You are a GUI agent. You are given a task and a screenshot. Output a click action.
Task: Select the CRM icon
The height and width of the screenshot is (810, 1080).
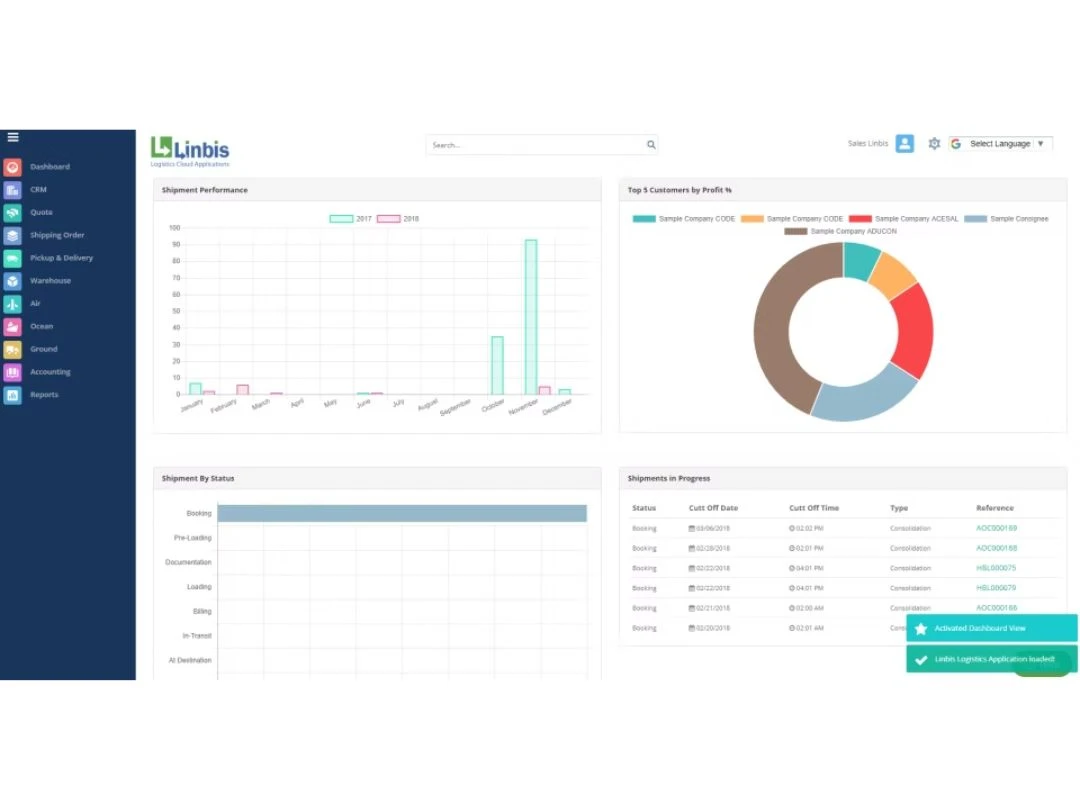point(14,189)
